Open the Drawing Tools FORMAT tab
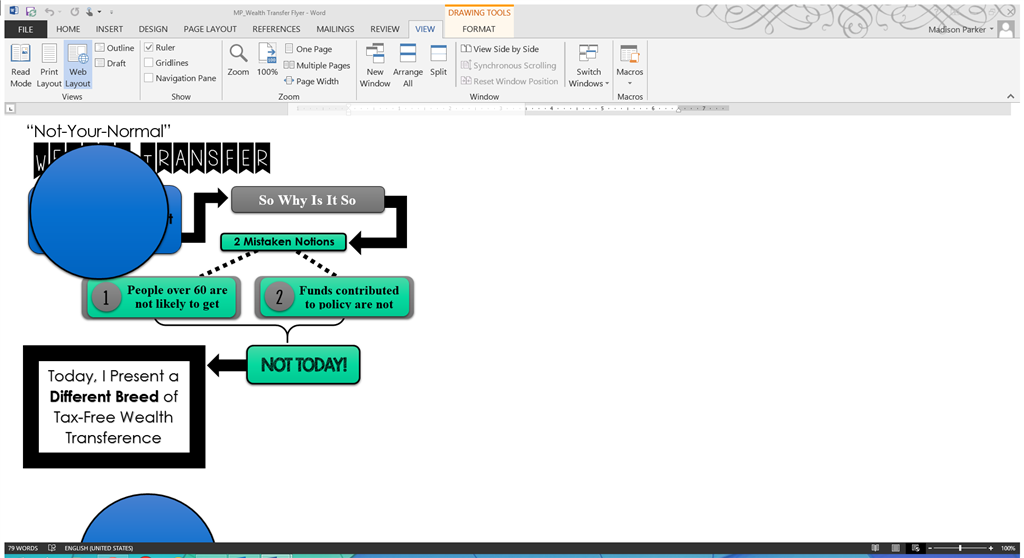Viewport: 1024px width, 558px height. pos(479,29)
